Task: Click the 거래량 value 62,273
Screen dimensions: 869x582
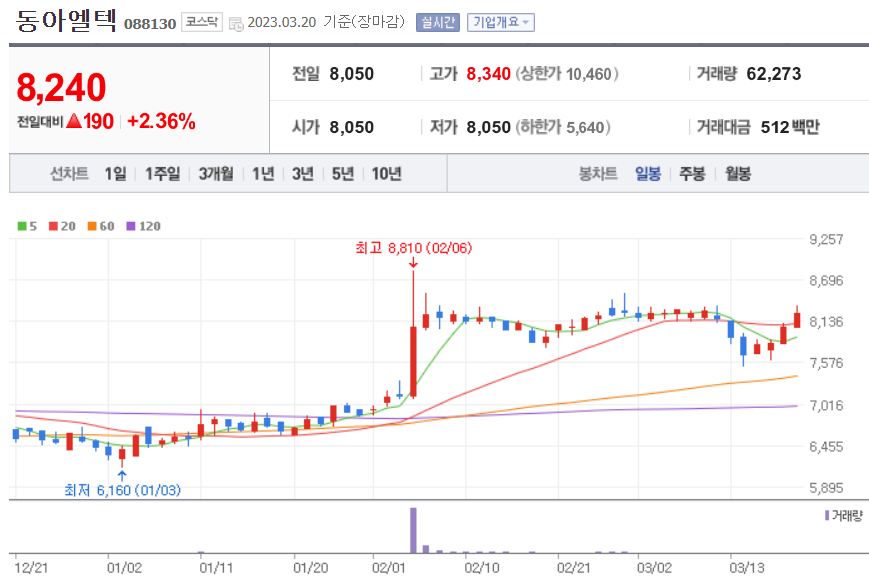Action: [774, 74]
